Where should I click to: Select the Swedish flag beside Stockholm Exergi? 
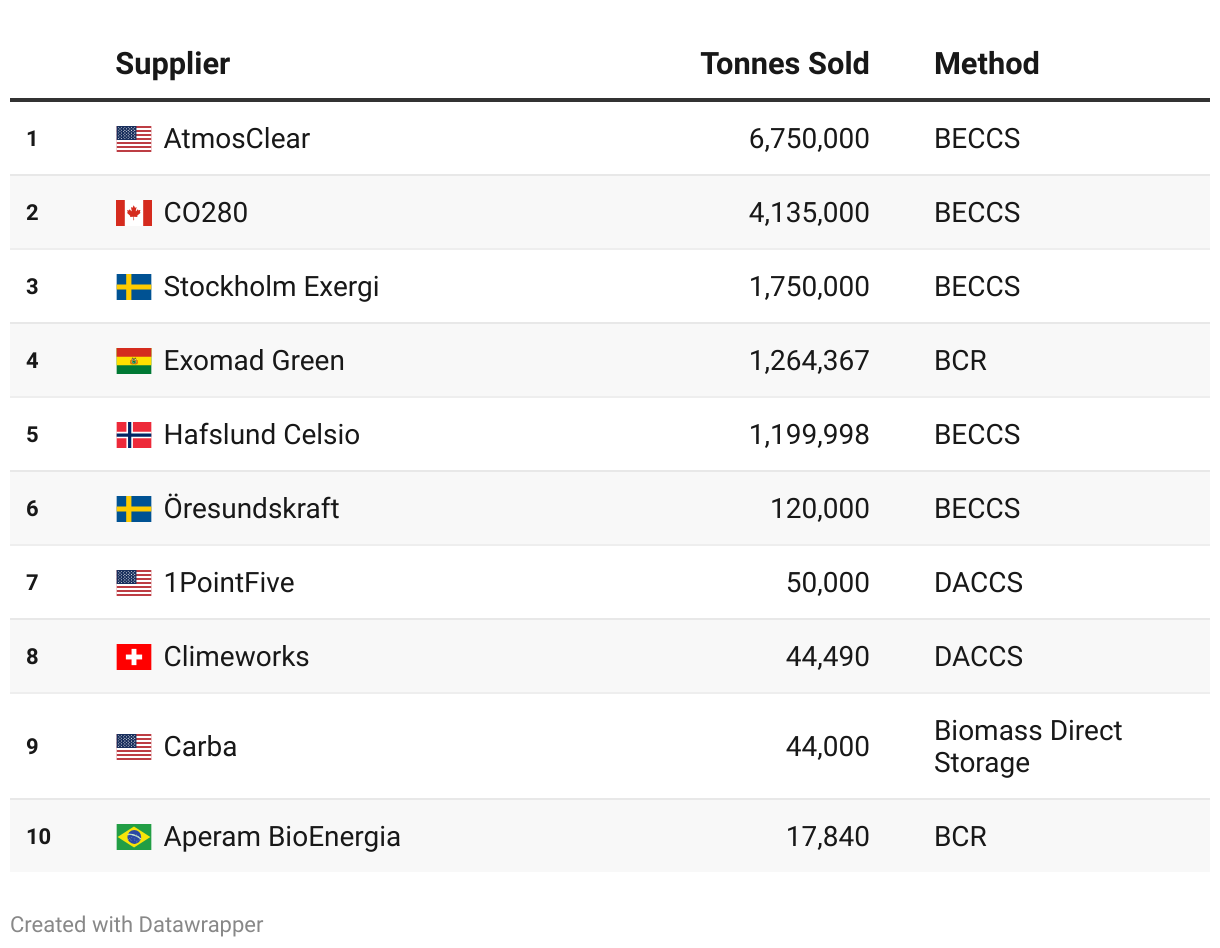[x=134, y=287]
